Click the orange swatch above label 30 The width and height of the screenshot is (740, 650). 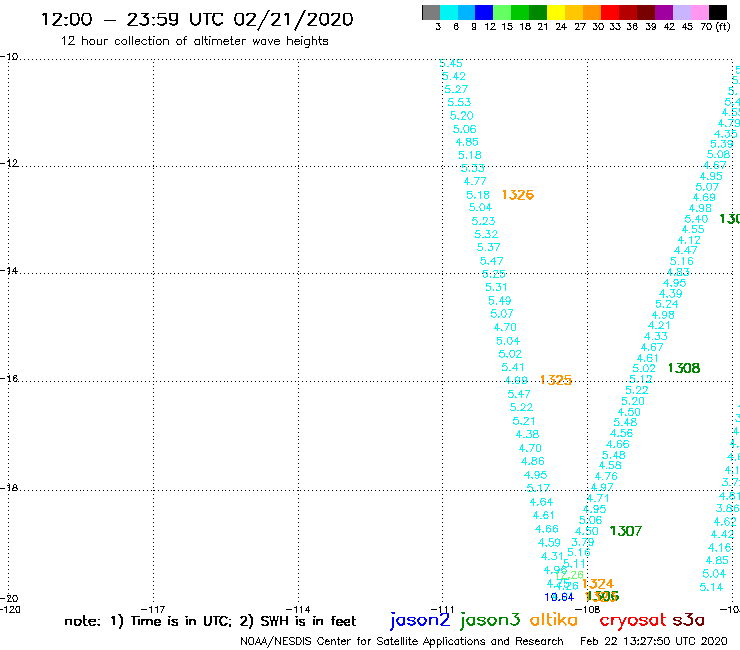point(592,12)
